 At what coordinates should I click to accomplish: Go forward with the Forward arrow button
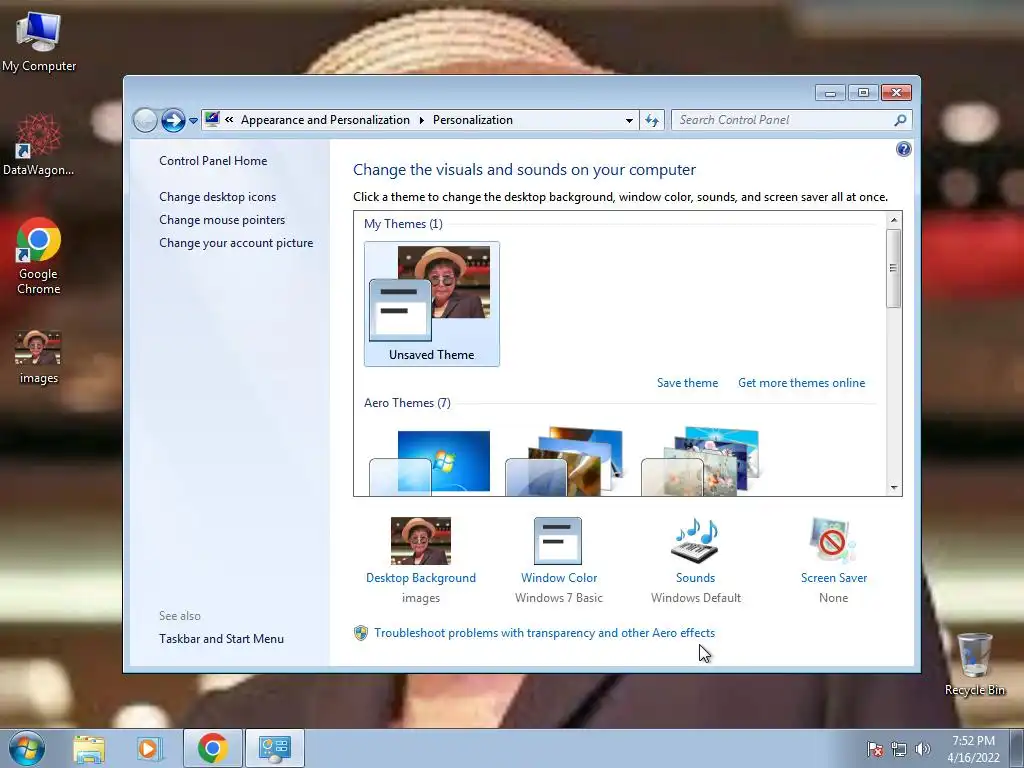coord(173,120)
